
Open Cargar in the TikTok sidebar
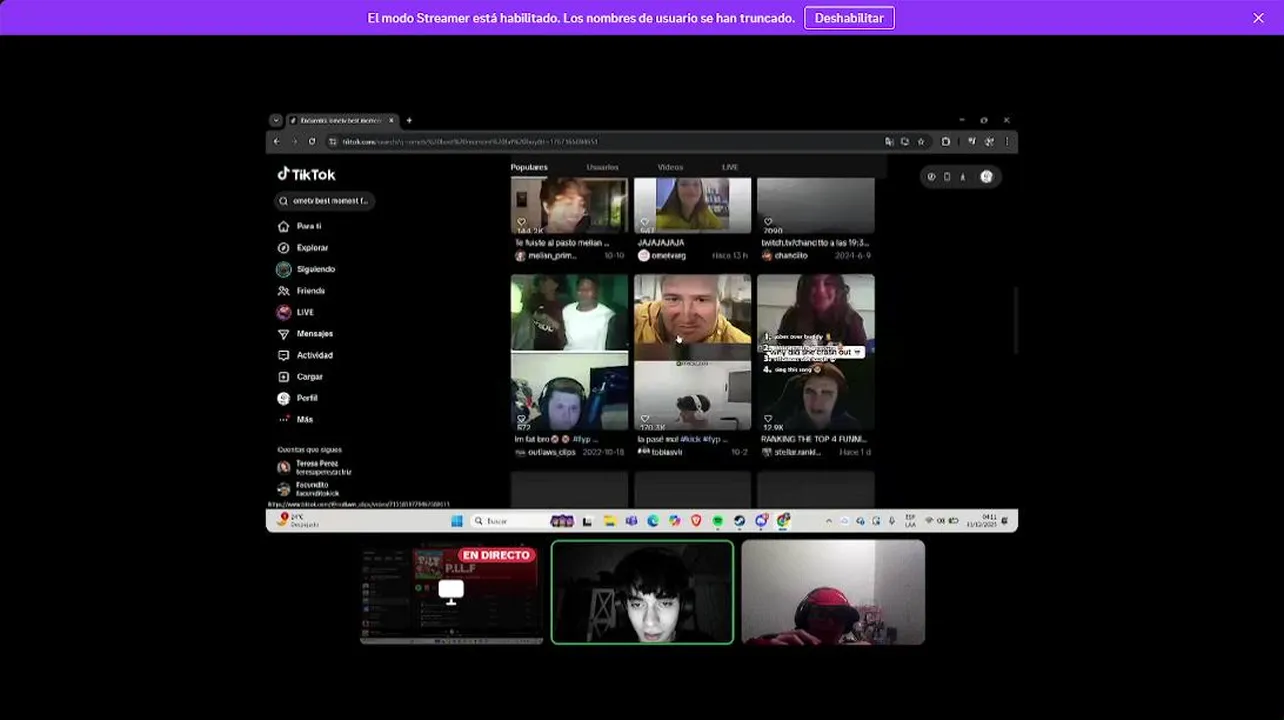[x=300, y=377]
